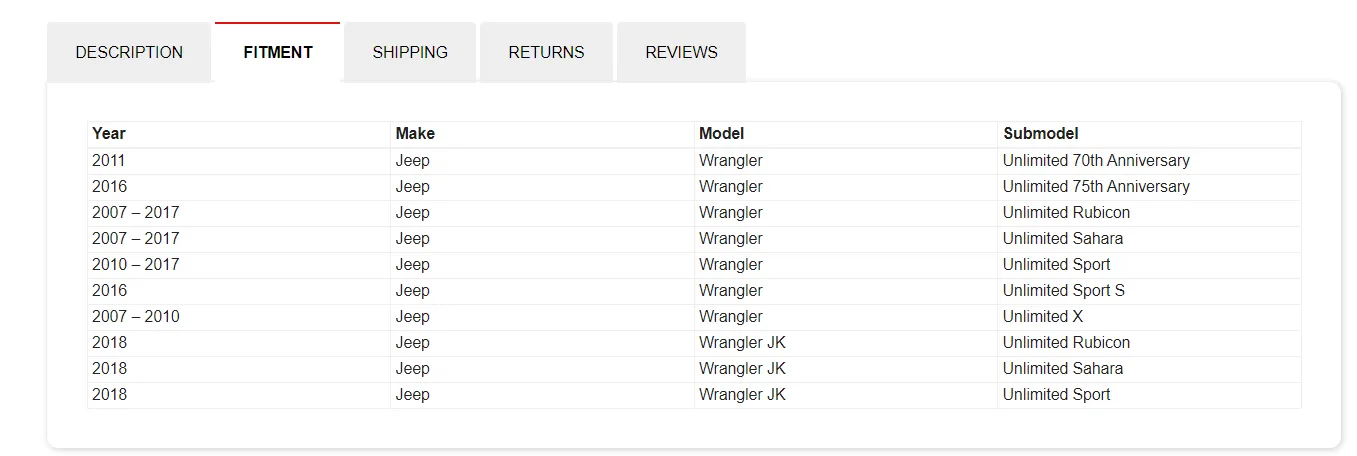Open the Description tab

tap(129, 52)
